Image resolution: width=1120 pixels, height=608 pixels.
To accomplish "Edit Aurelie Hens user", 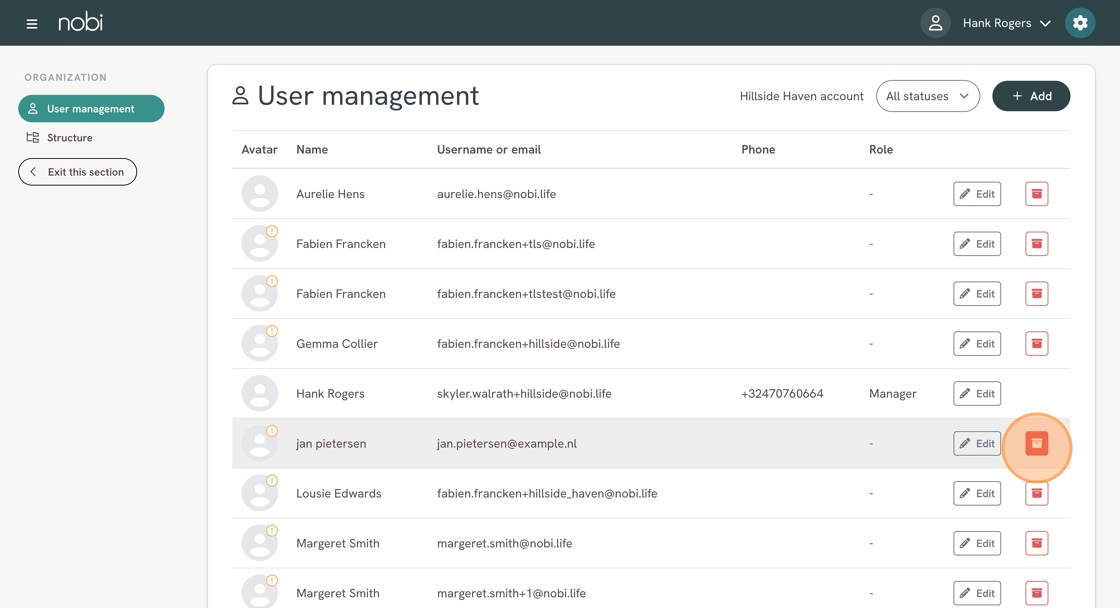I will coord(977,194).
